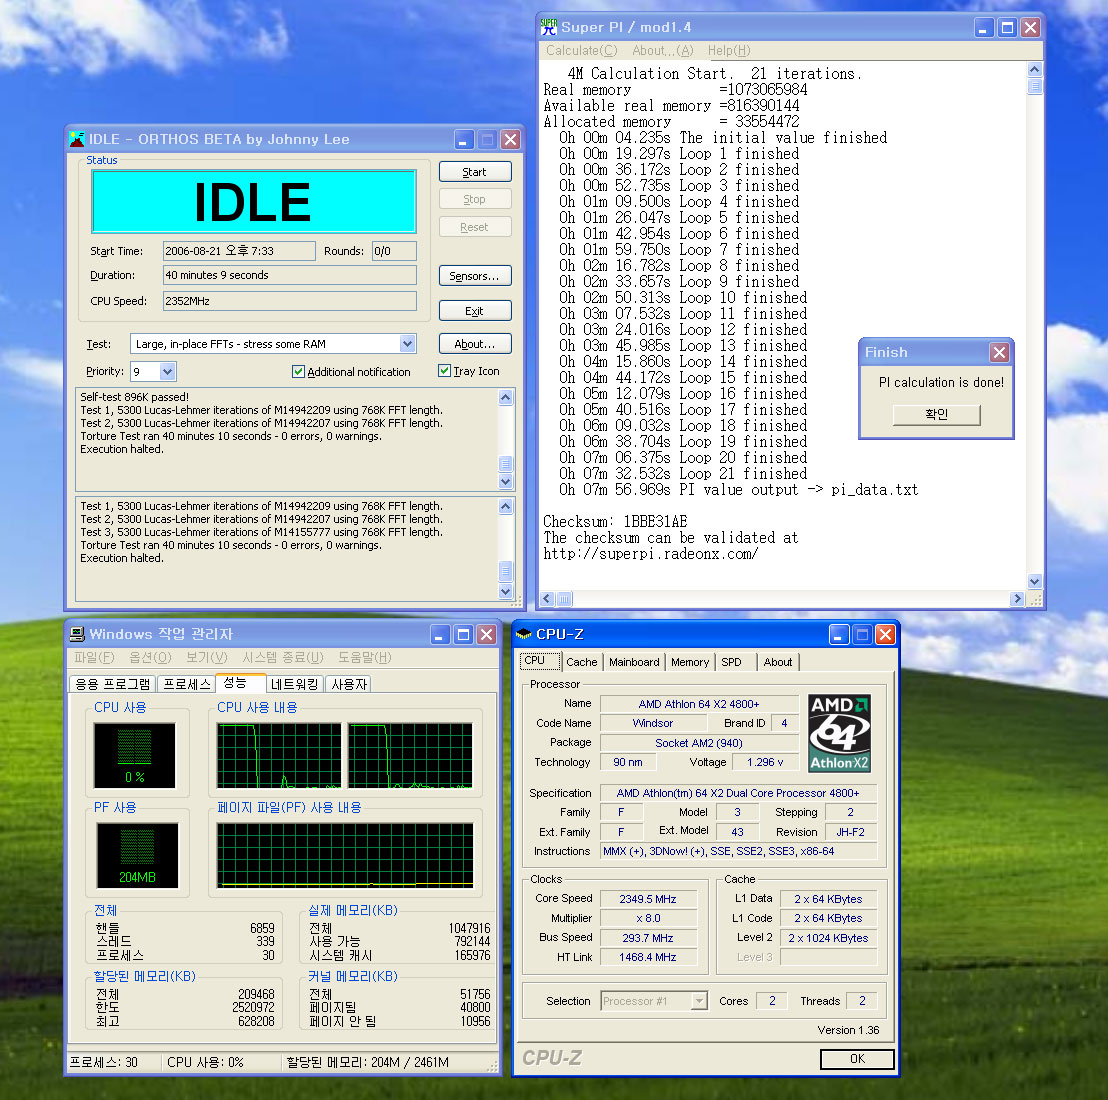
Task: Click upper ORTHOS log scrollbar down arrow
Action: (x=505, y=482)
